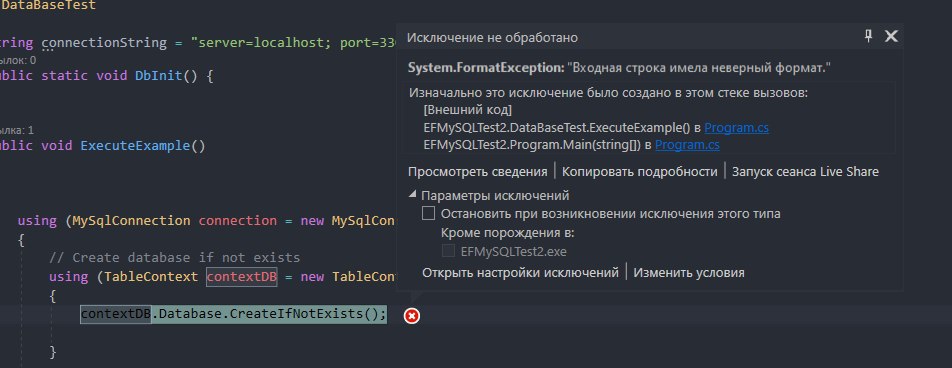Image resolution: width=952 pixels, height=368 pixels.
Task: Click the connection variable name
Action: pos(238,220)
